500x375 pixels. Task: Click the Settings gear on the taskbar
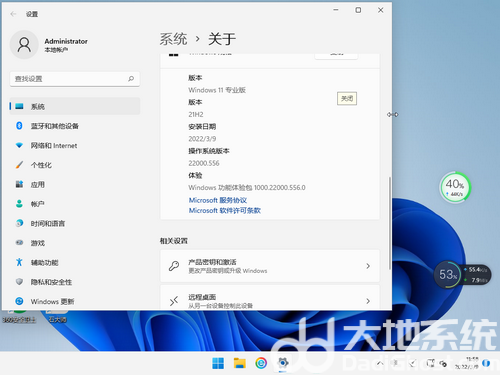pos(283,363)
